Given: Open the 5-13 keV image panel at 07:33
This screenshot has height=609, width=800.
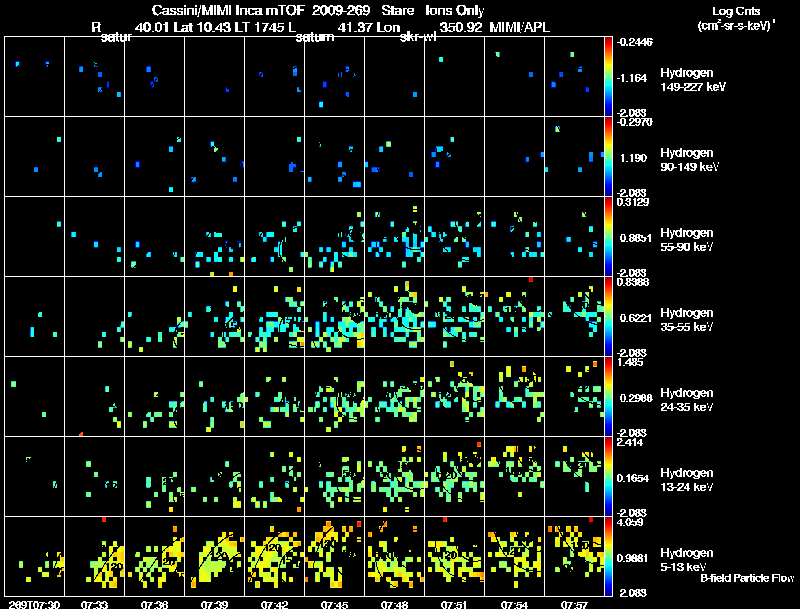Looking at the screenshot, I should pyautogui.click(x=94, y=556).
